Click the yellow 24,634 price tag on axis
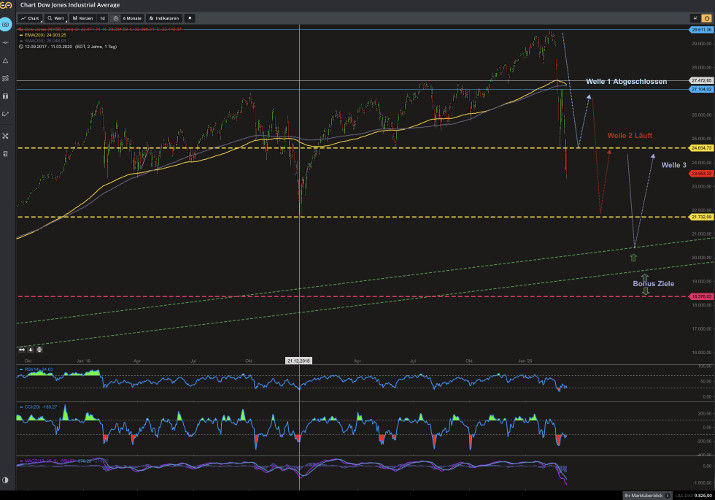715x500 pixels. point(701,148)
